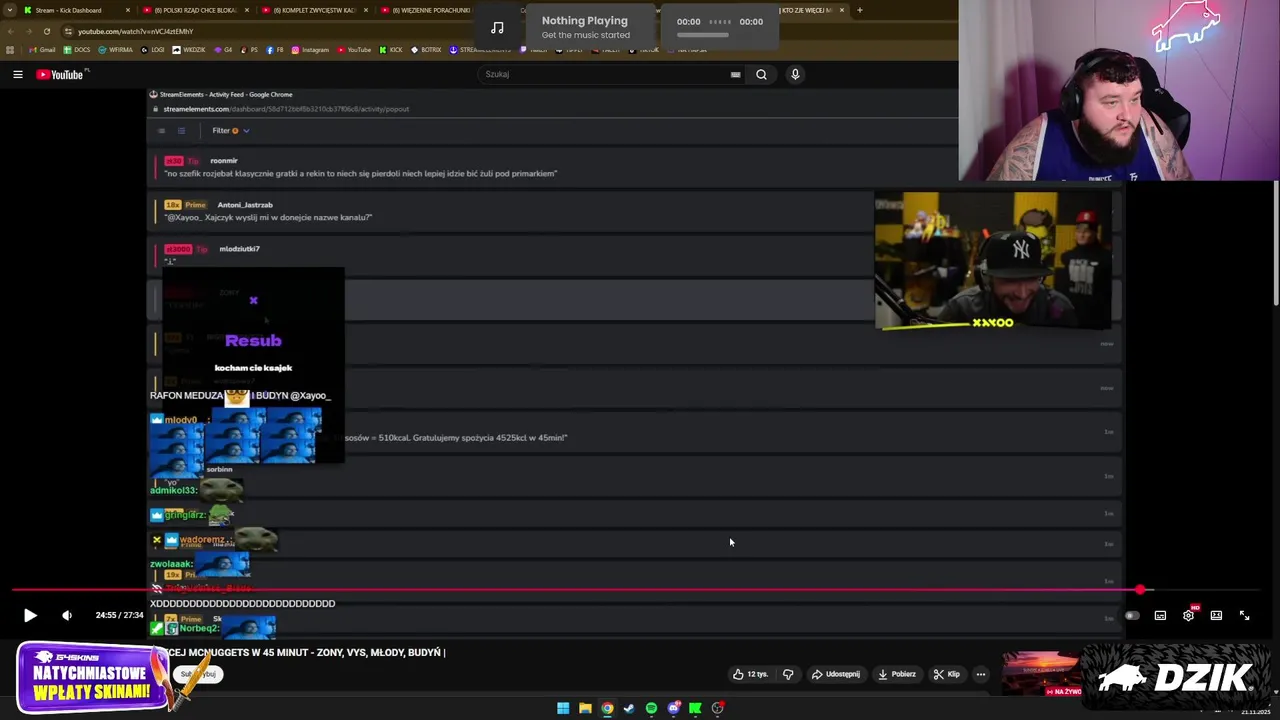Open the Gmail bookmark

pos(41,50)
